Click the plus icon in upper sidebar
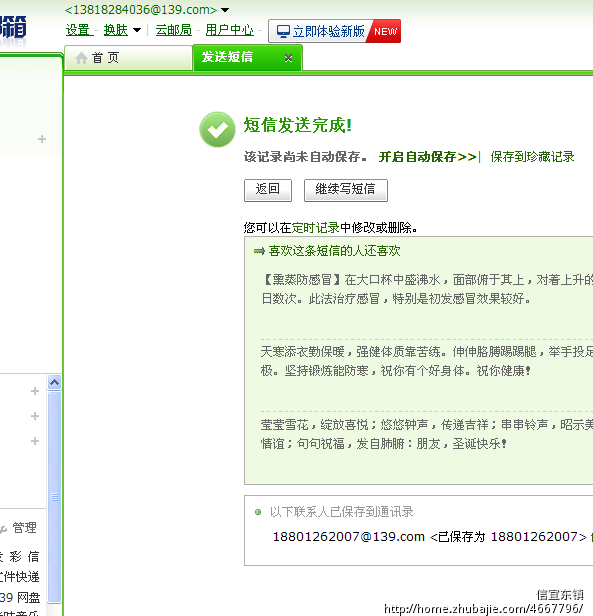The height and width of the screenshot is (616, 593). [x=42, y=139]
